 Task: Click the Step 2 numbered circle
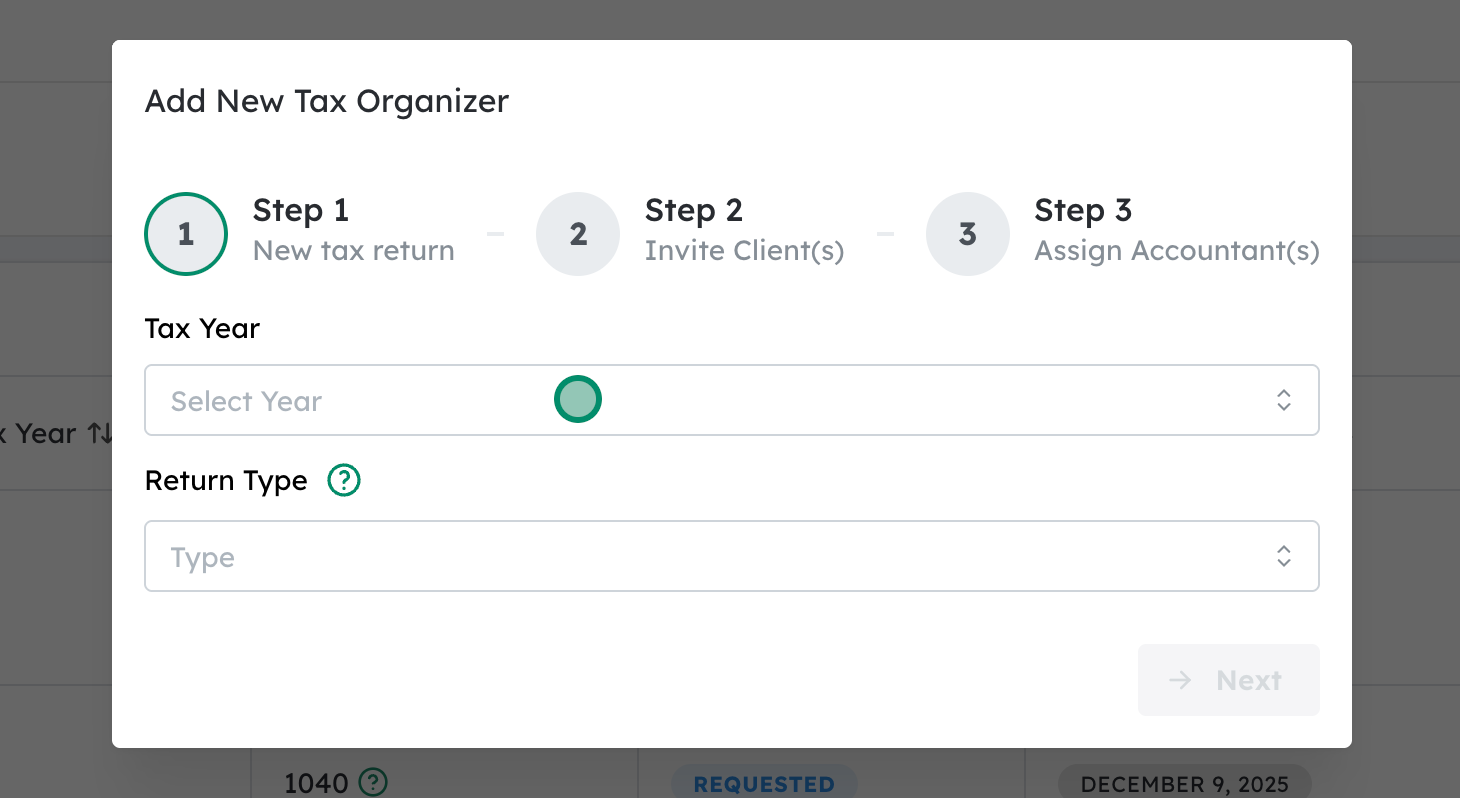coord(578,234)
